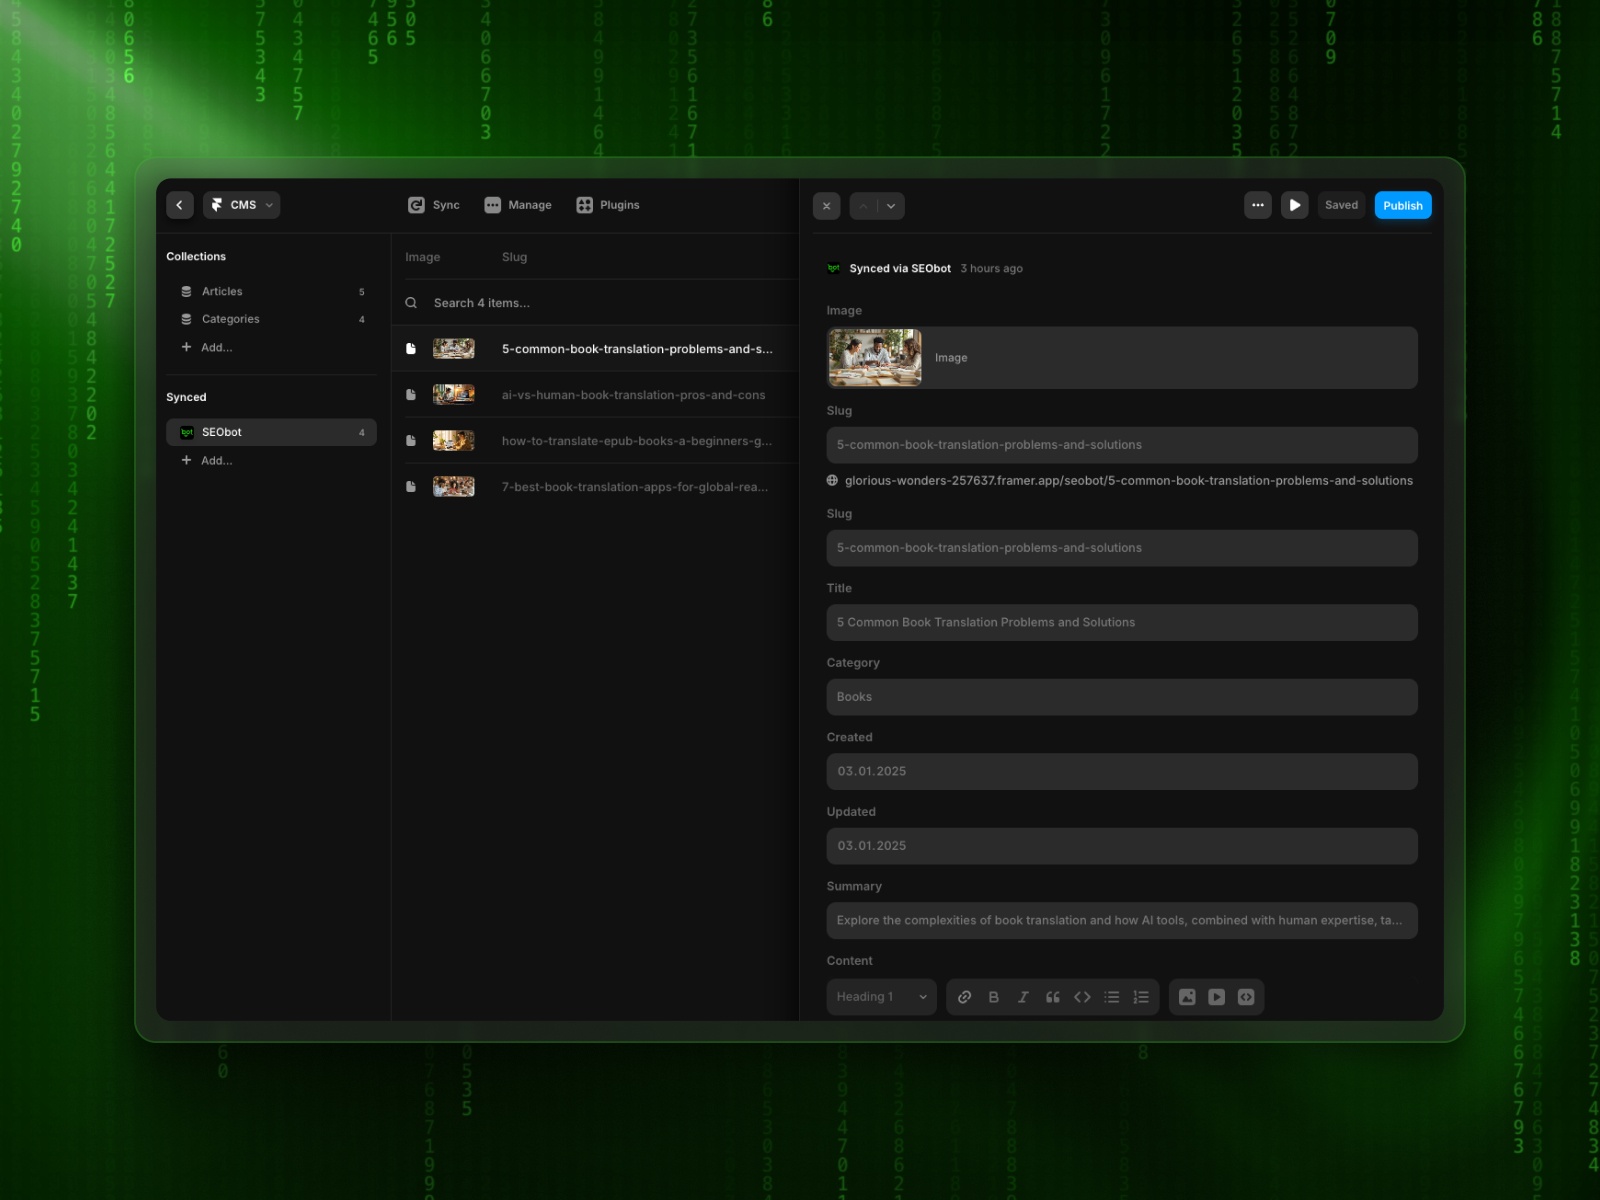Image resolution: width=1600 pixels, height=1200 pixels.
Task: Open the Plugins panel
Action: tap(608, 204)
